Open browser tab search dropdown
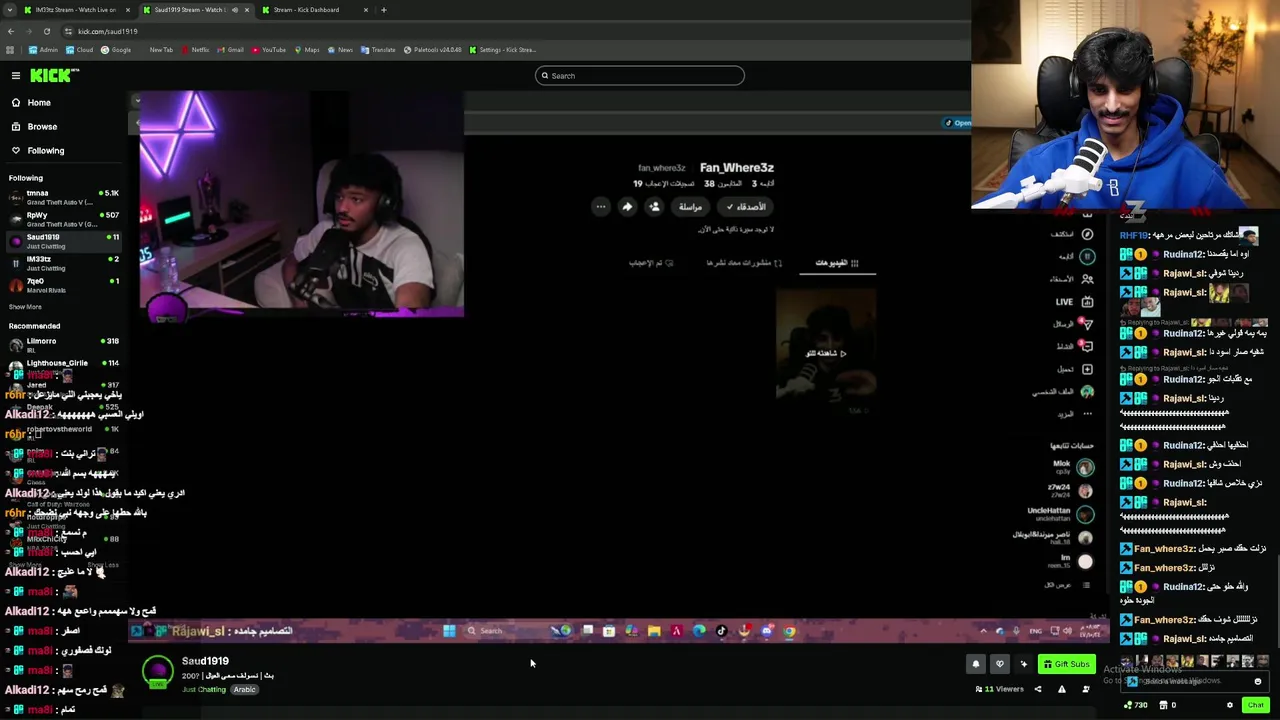The image size is (1280, 720). tap(10, 10)
